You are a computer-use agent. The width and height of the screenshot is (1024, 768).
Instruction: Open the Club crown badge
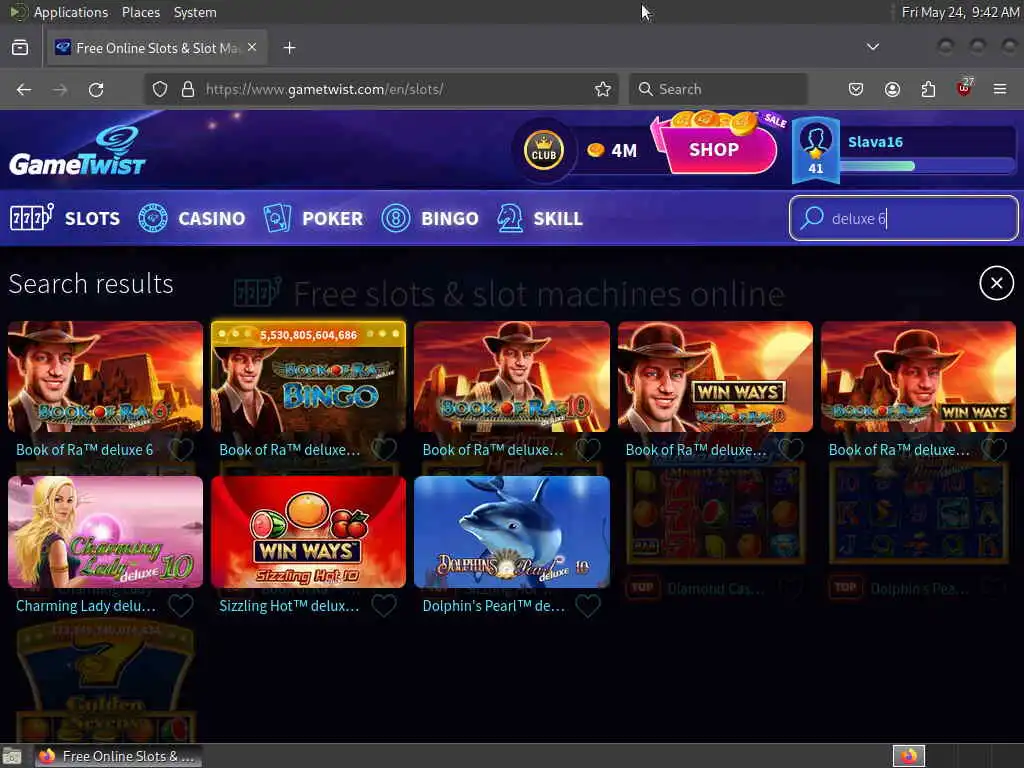click(x=543, y=150)
